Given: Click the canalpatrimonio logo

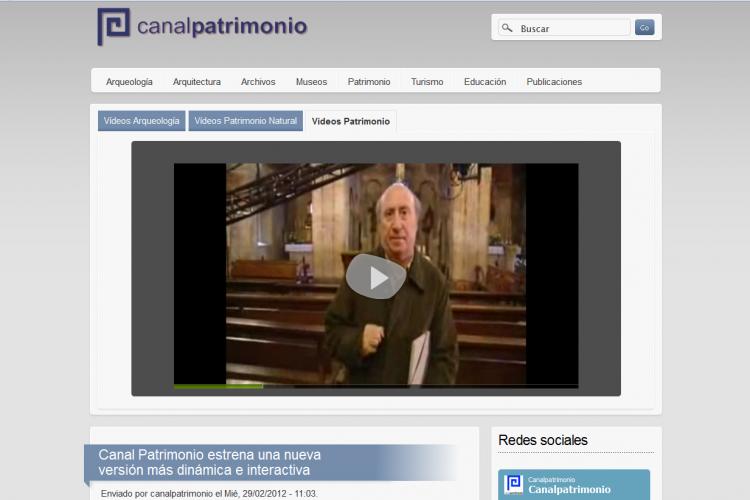Looking at the screenshot, I should 202,26.
